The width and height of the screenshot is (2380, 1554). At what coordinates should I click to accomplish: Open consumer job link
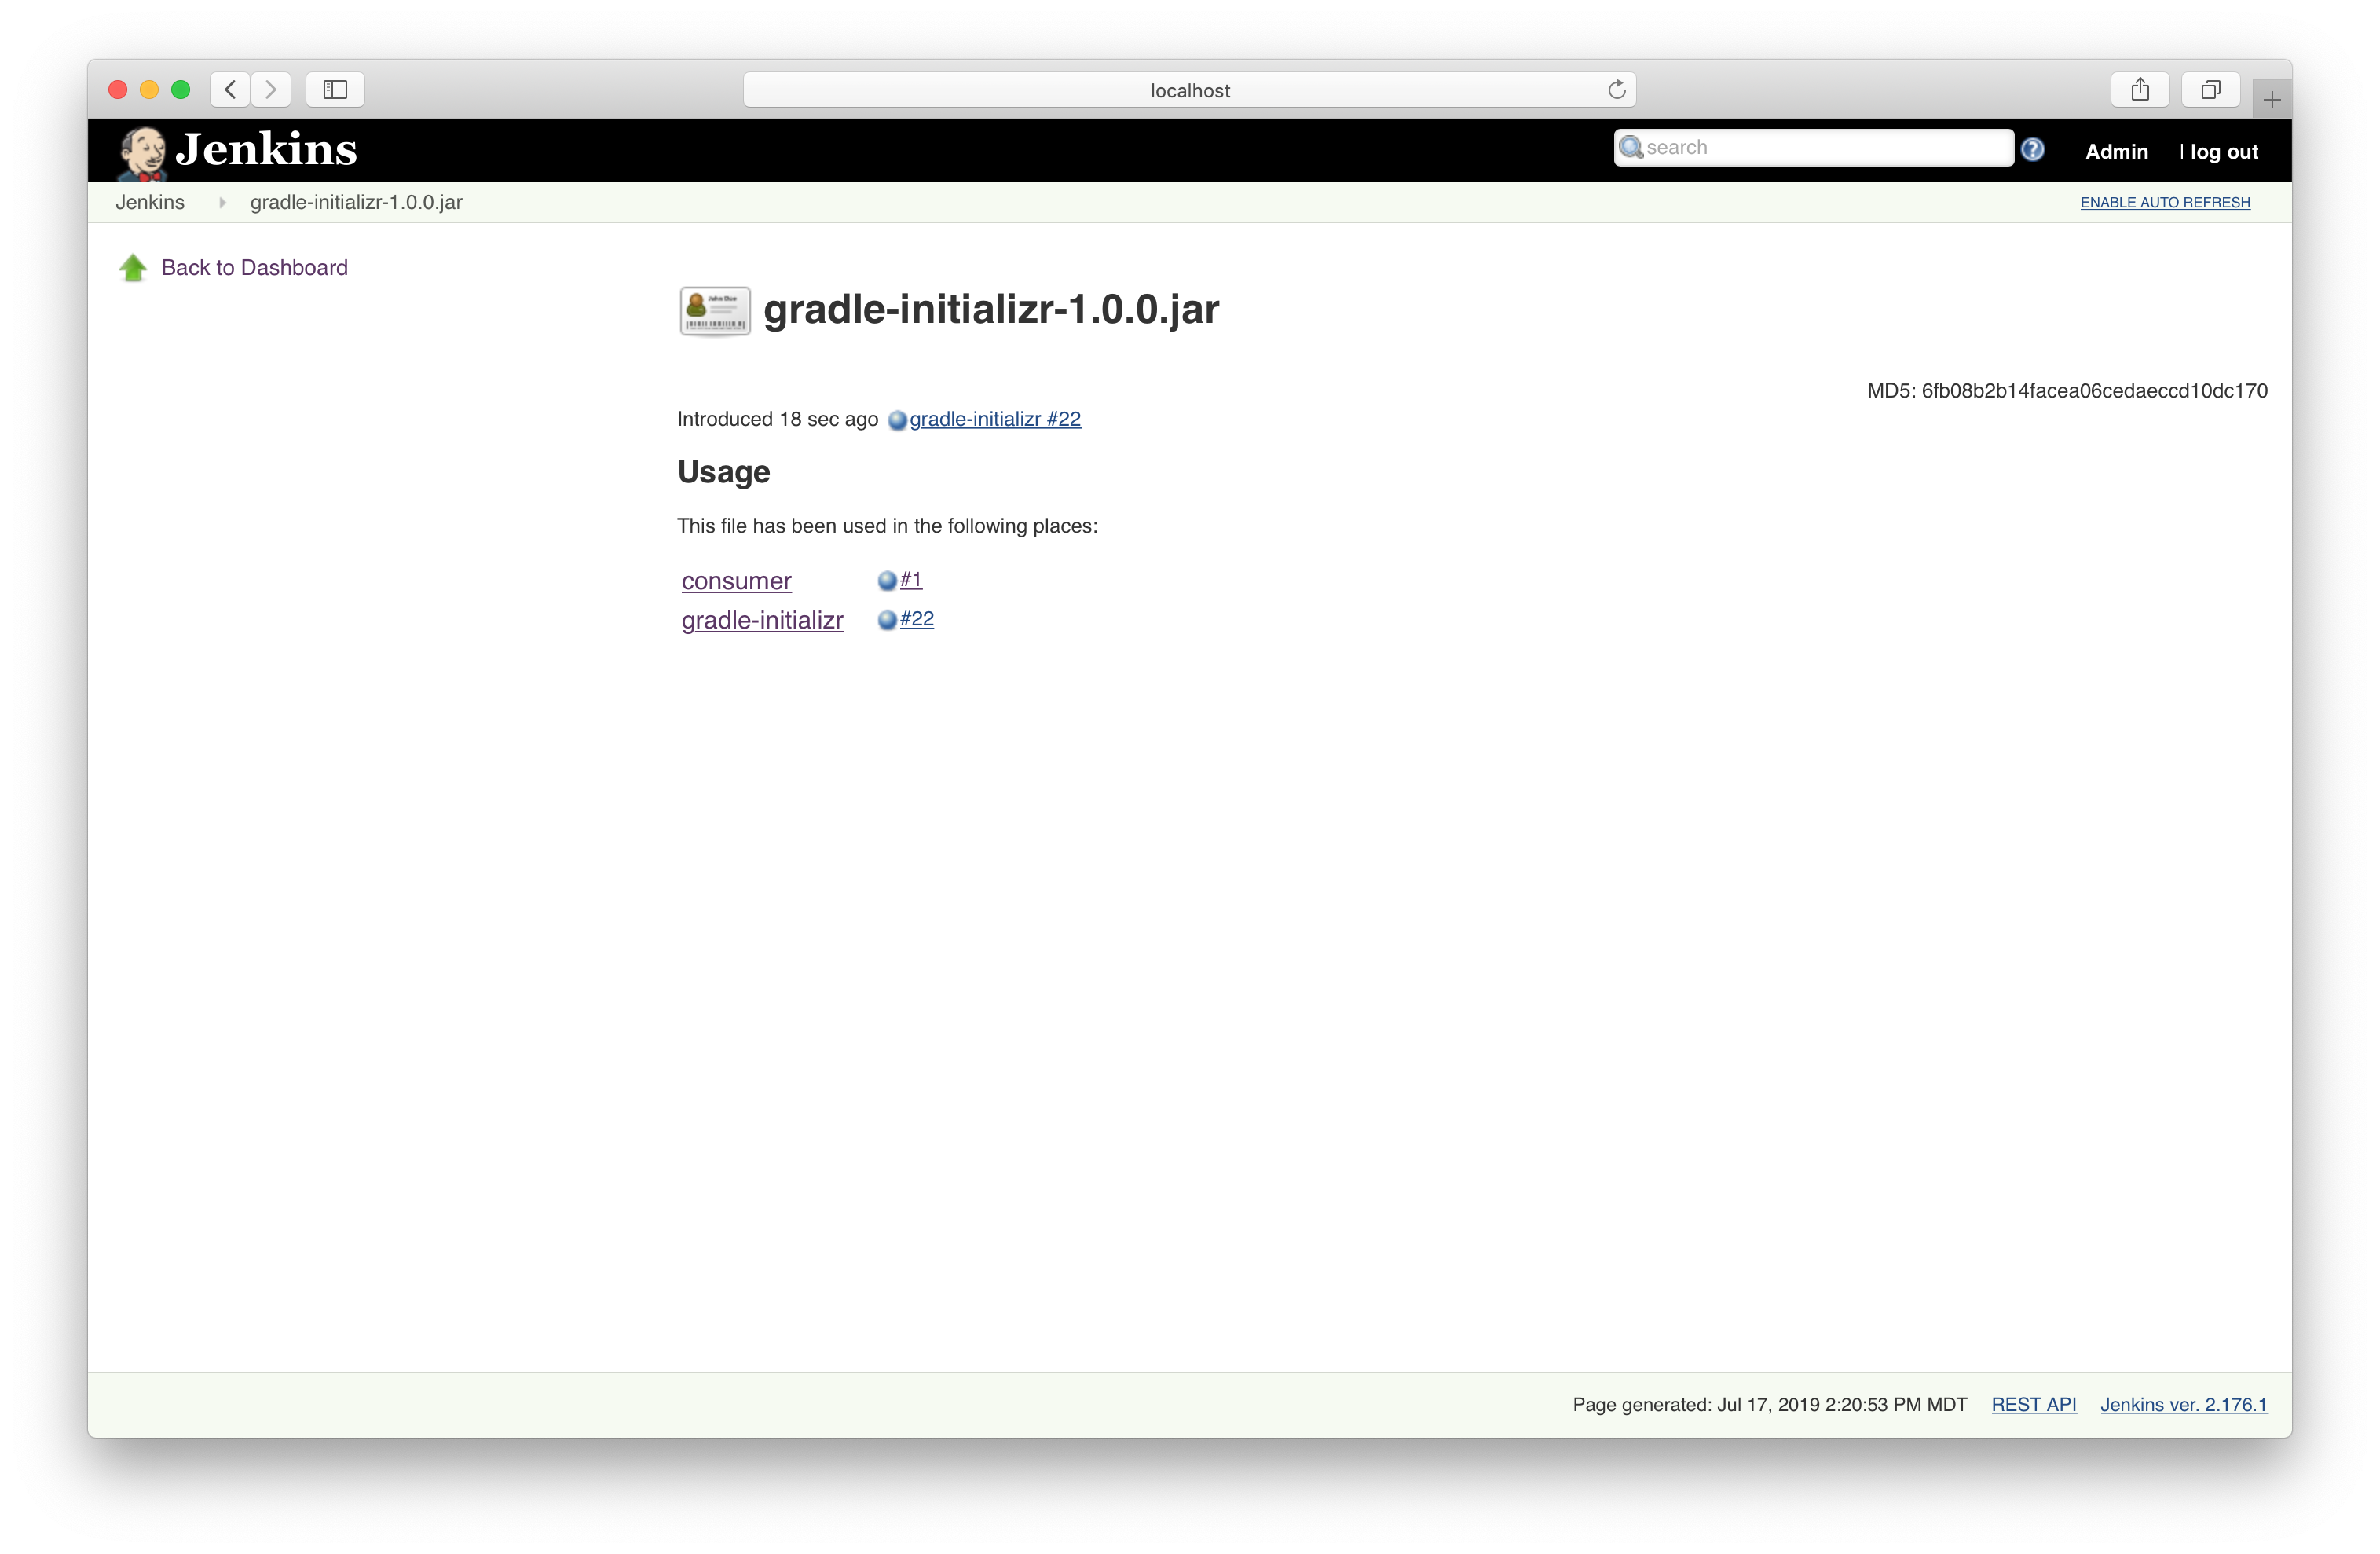(x=736, y=581)
